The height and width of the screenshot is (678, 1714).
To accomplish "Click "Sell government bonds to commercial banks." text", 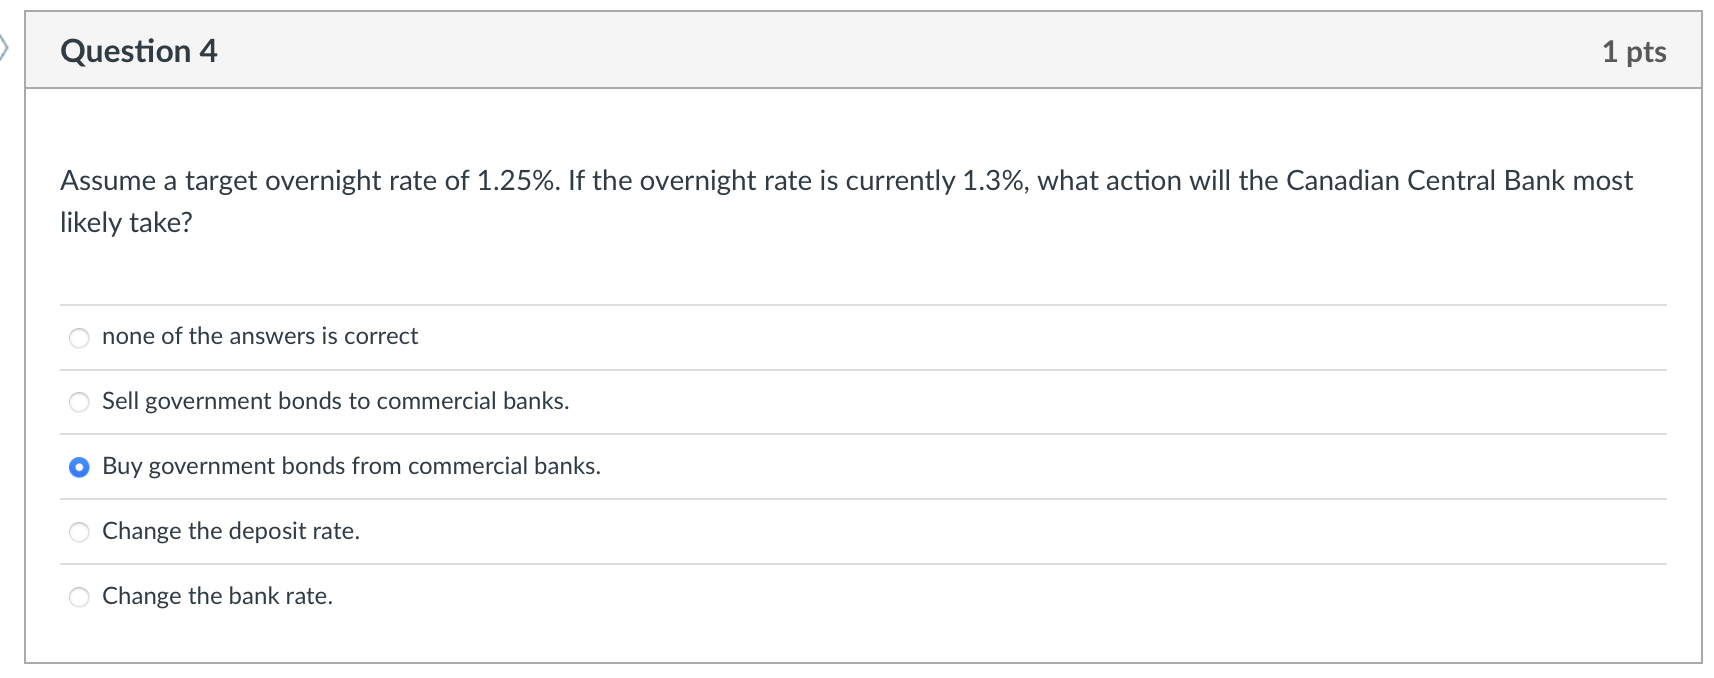I will point(335,401).
